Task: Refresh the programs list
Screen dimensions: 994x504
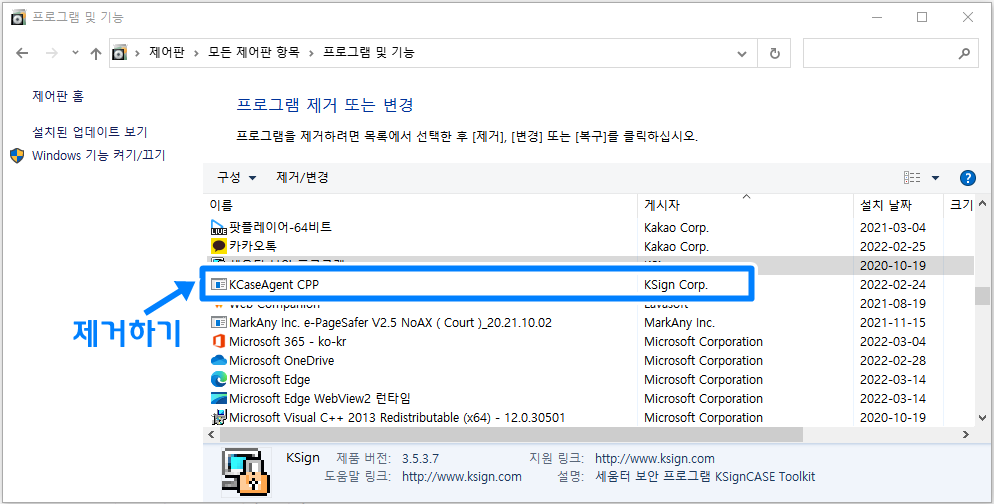Action: pos(774,53)
